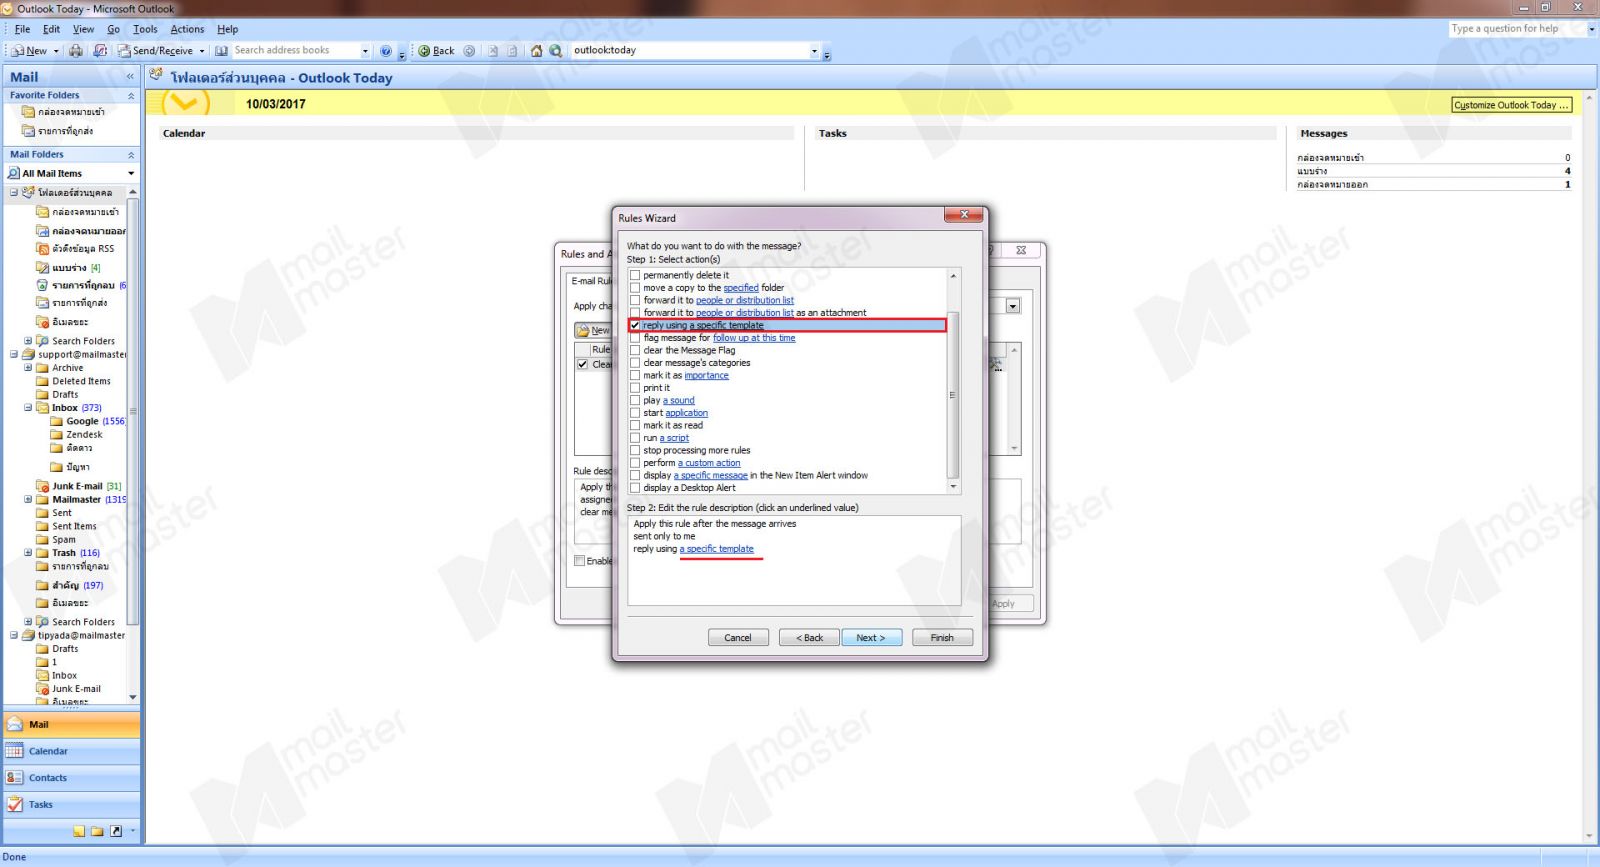The height and width of the screenshot is (867, 1600).
Task: Check 'move a copy to the specified folder'
Action: [635, 288]
